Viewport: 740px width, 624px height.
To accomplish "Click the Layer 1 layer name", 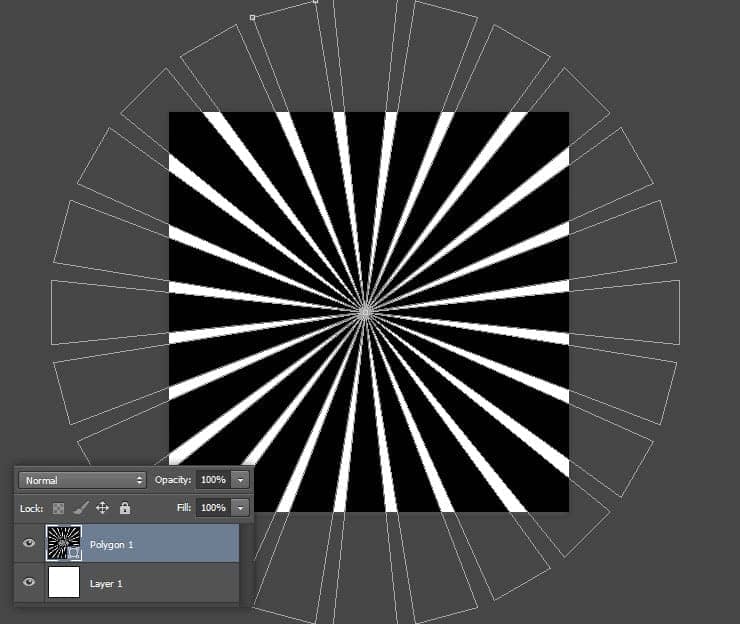I will coord(106,584).
